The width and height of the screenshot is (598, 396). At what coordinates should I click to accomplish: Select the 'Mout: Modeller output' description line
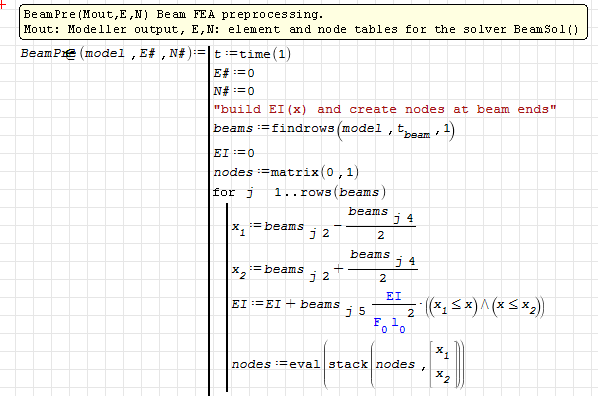coord(301,29)
